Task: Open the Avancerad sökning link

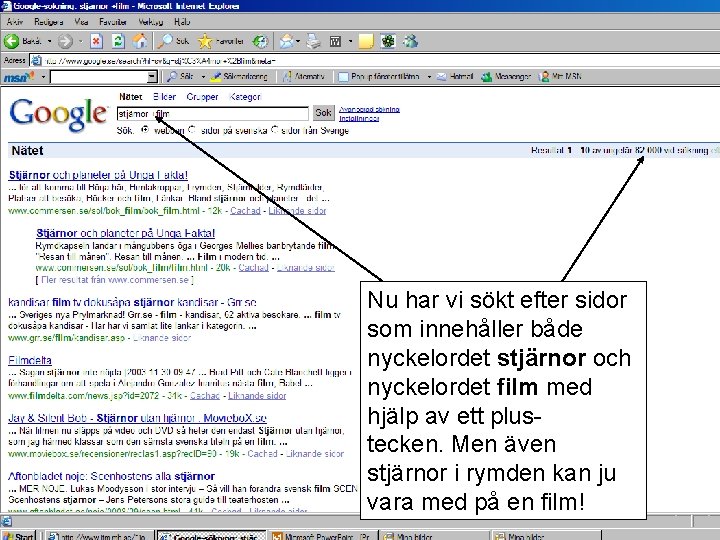Action: tap(369, 109)
